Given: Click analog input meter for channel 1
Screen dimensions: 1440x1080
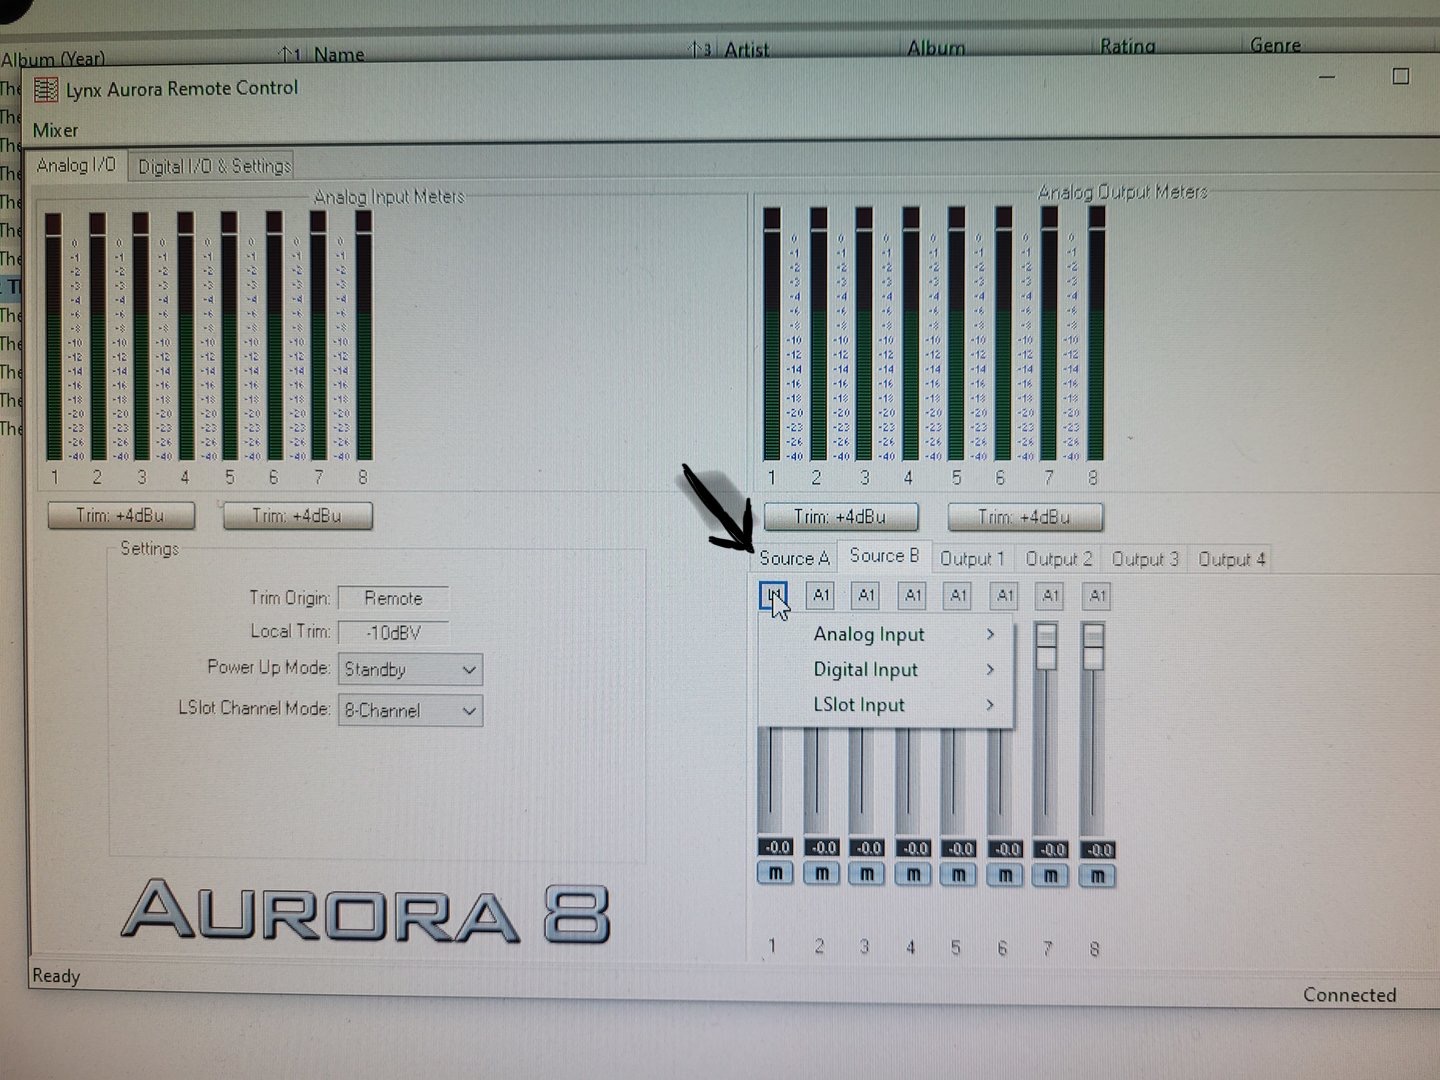Looking at the screenshot, I should [54, 337].
